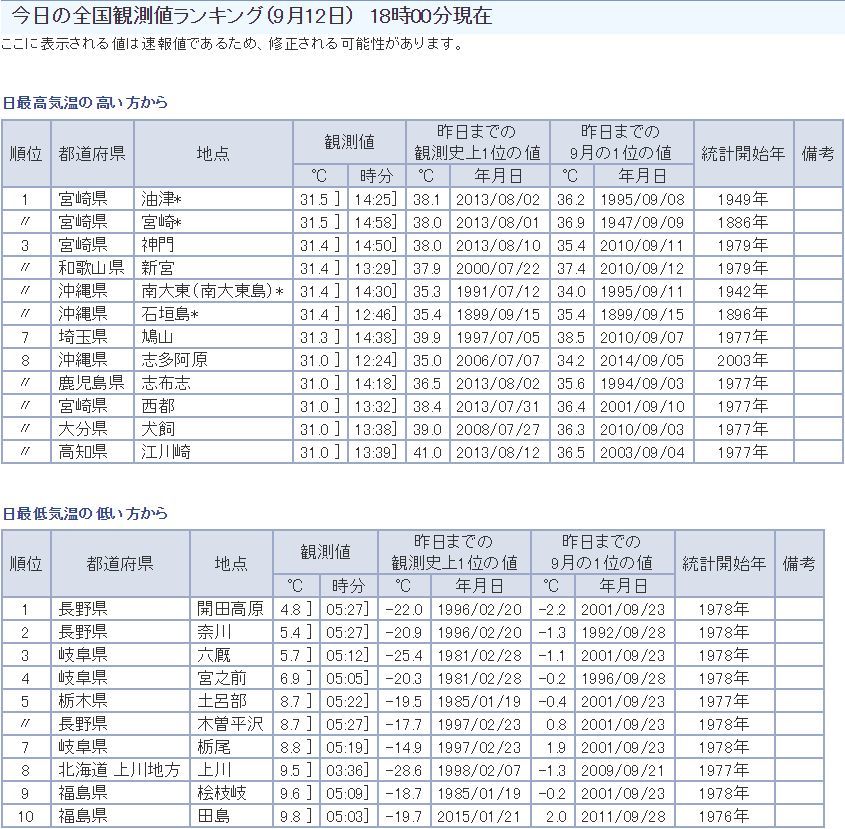Click the 埼玉県 prefecture cell

[x=83, y=336]
